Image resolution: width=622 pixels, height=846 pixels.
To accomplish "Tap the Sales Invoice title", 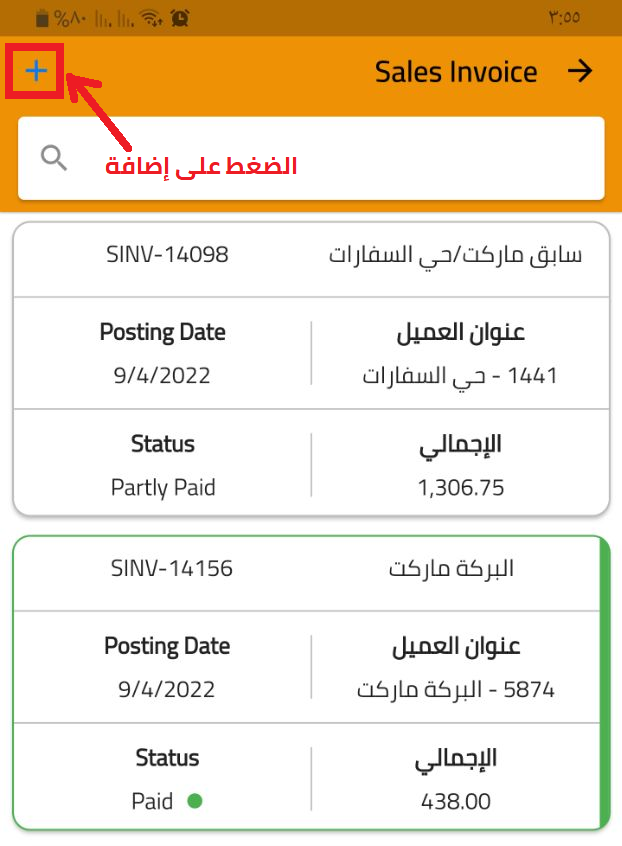I will tap(456, 72).
